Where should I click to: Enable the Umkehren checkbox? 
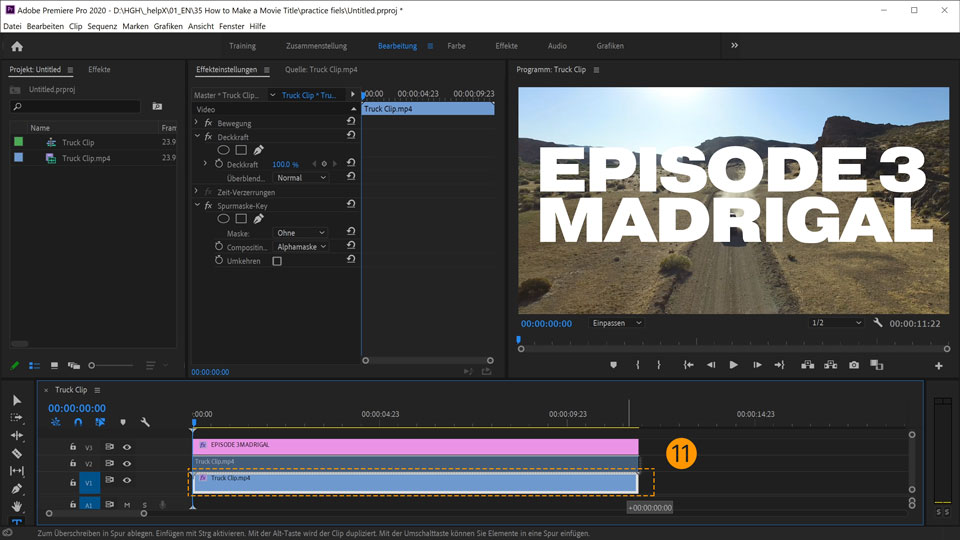pos(277,261)
